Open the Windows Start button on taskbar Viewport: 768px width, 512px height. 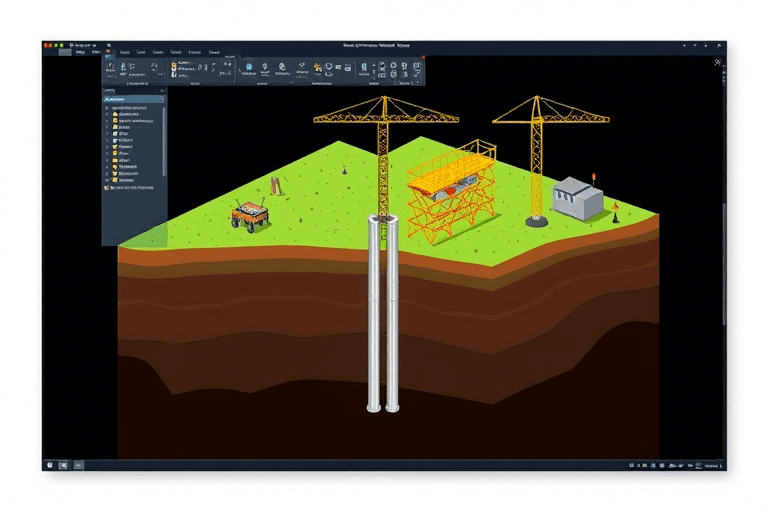pos(48,465)
